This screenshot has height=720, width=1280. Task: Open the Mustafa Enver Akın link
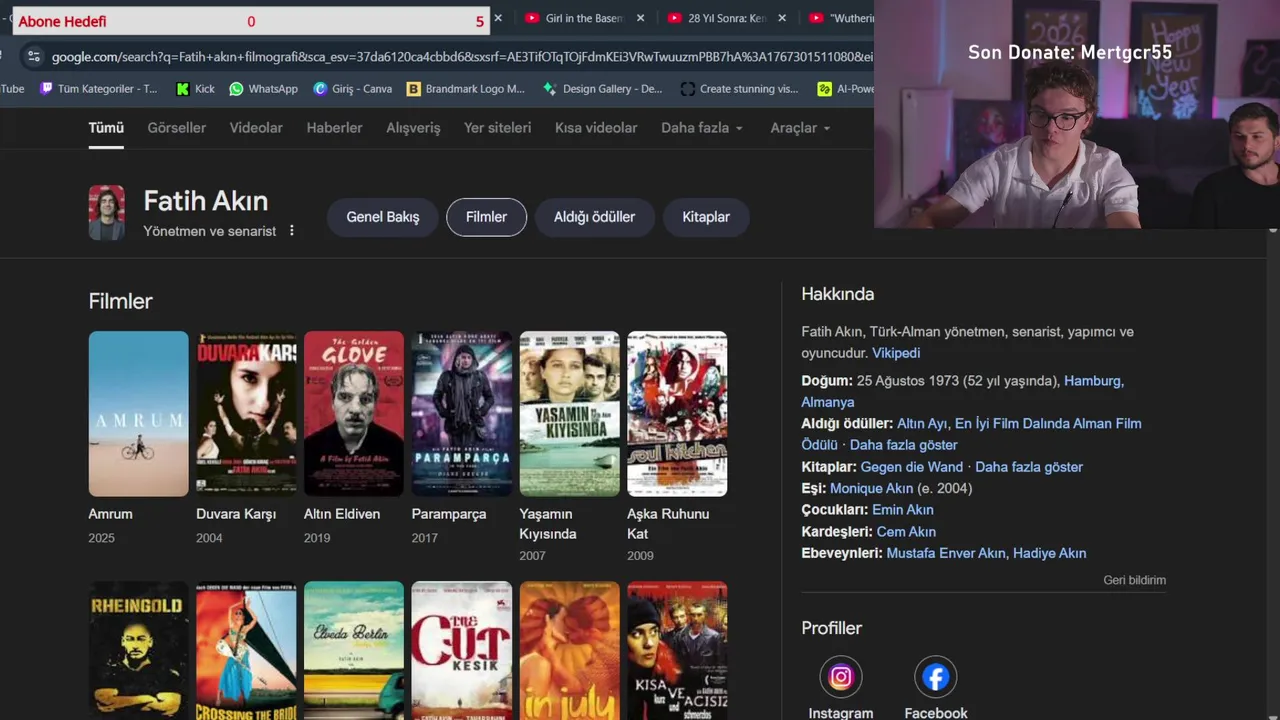point(946,553)
